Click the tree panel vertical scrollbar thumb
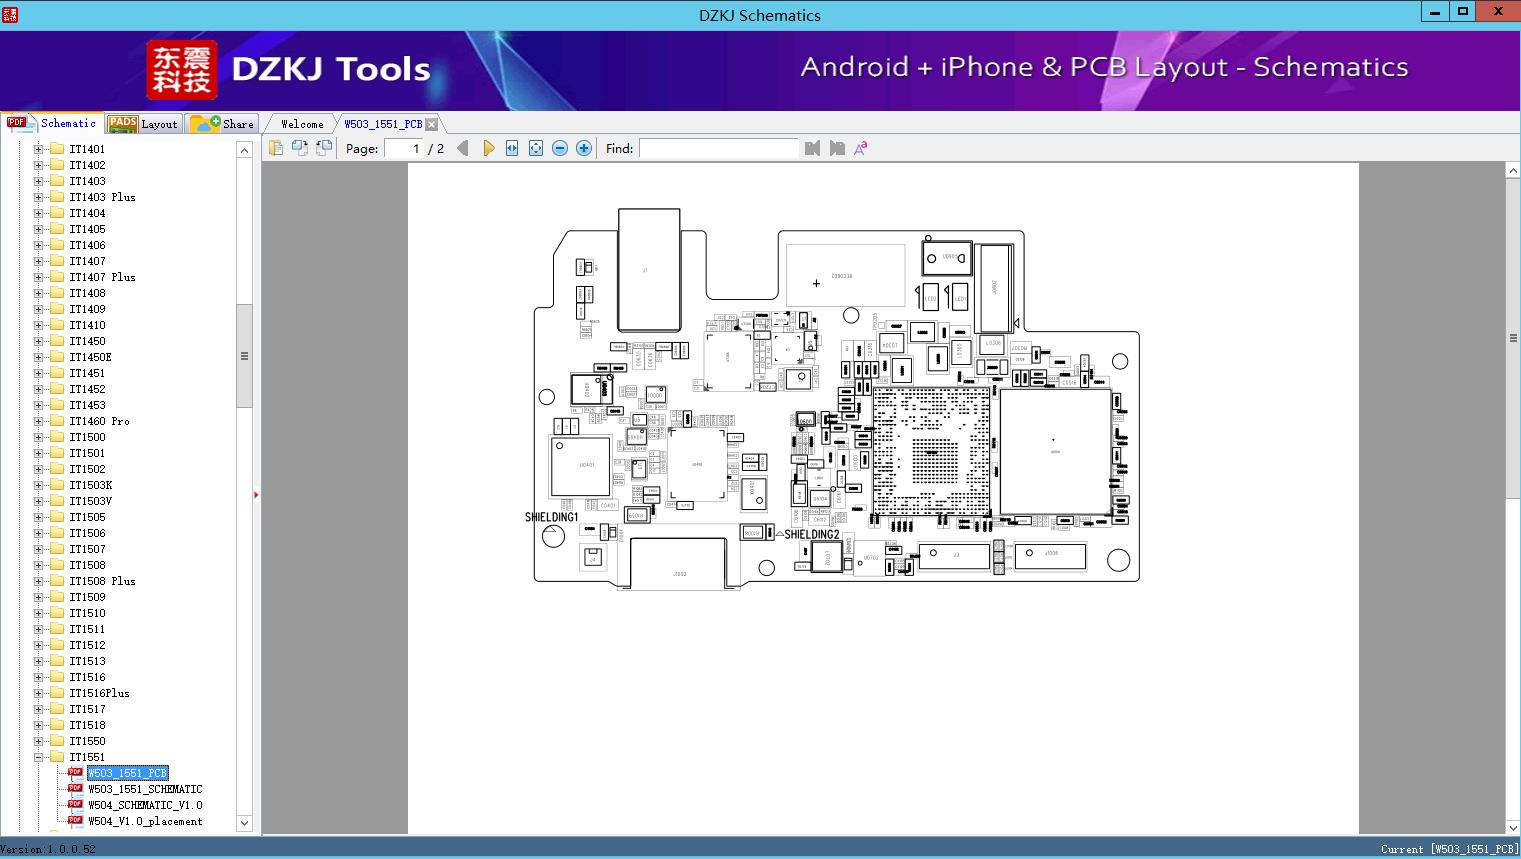 tap(244, 356)
